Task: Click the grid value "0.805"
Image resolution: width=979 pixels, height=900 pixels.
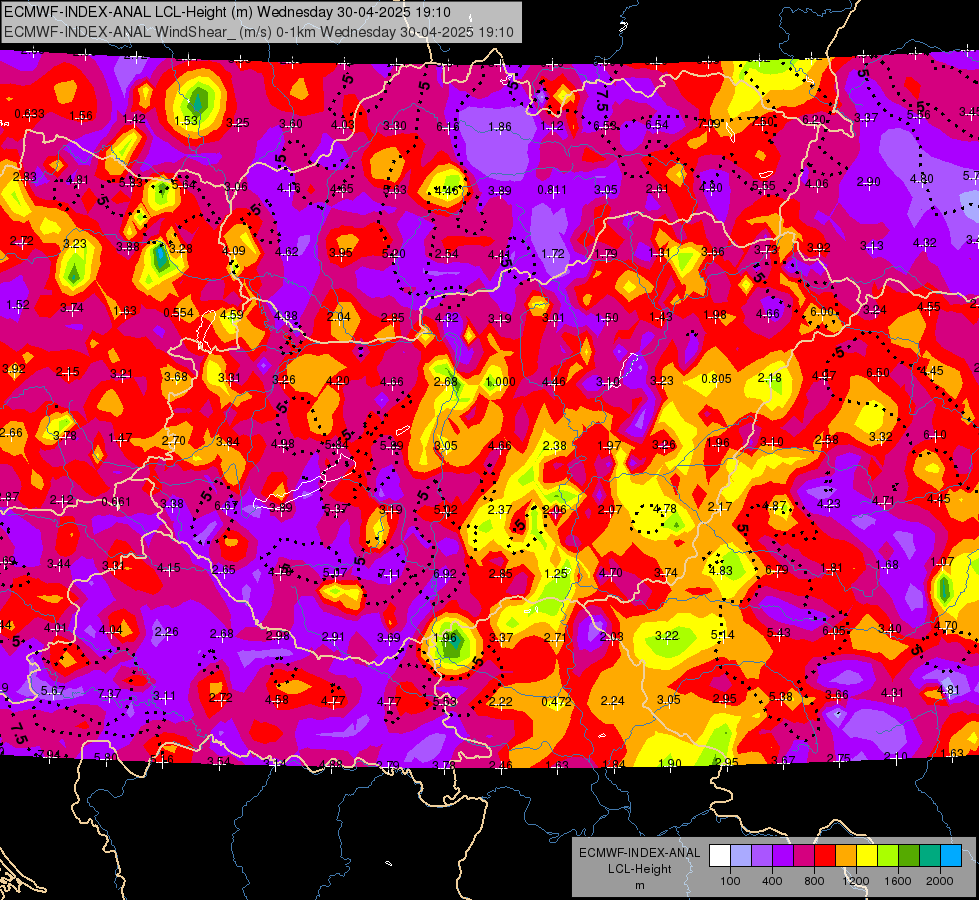Action: (x=716, y=378)
